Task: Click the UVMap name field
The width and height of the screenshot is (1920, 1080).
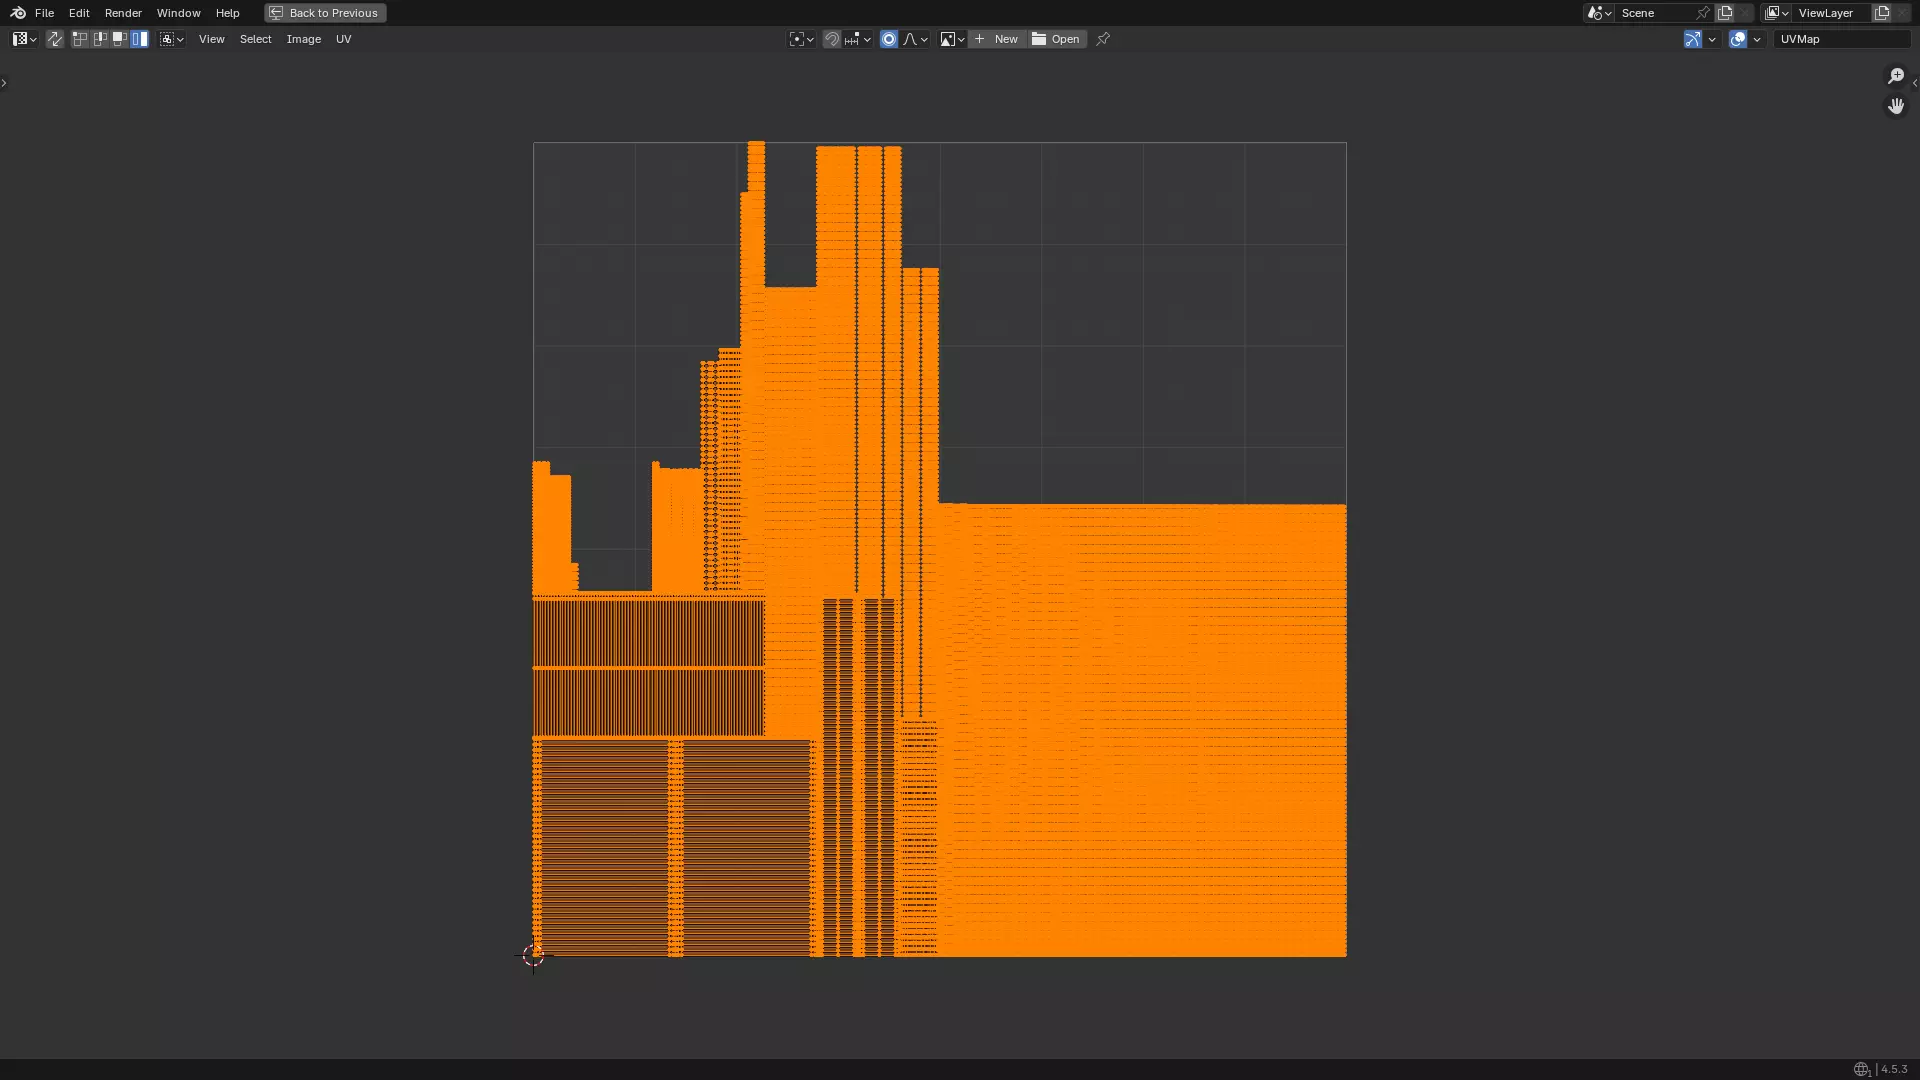Action: (x=1840, y=39)
